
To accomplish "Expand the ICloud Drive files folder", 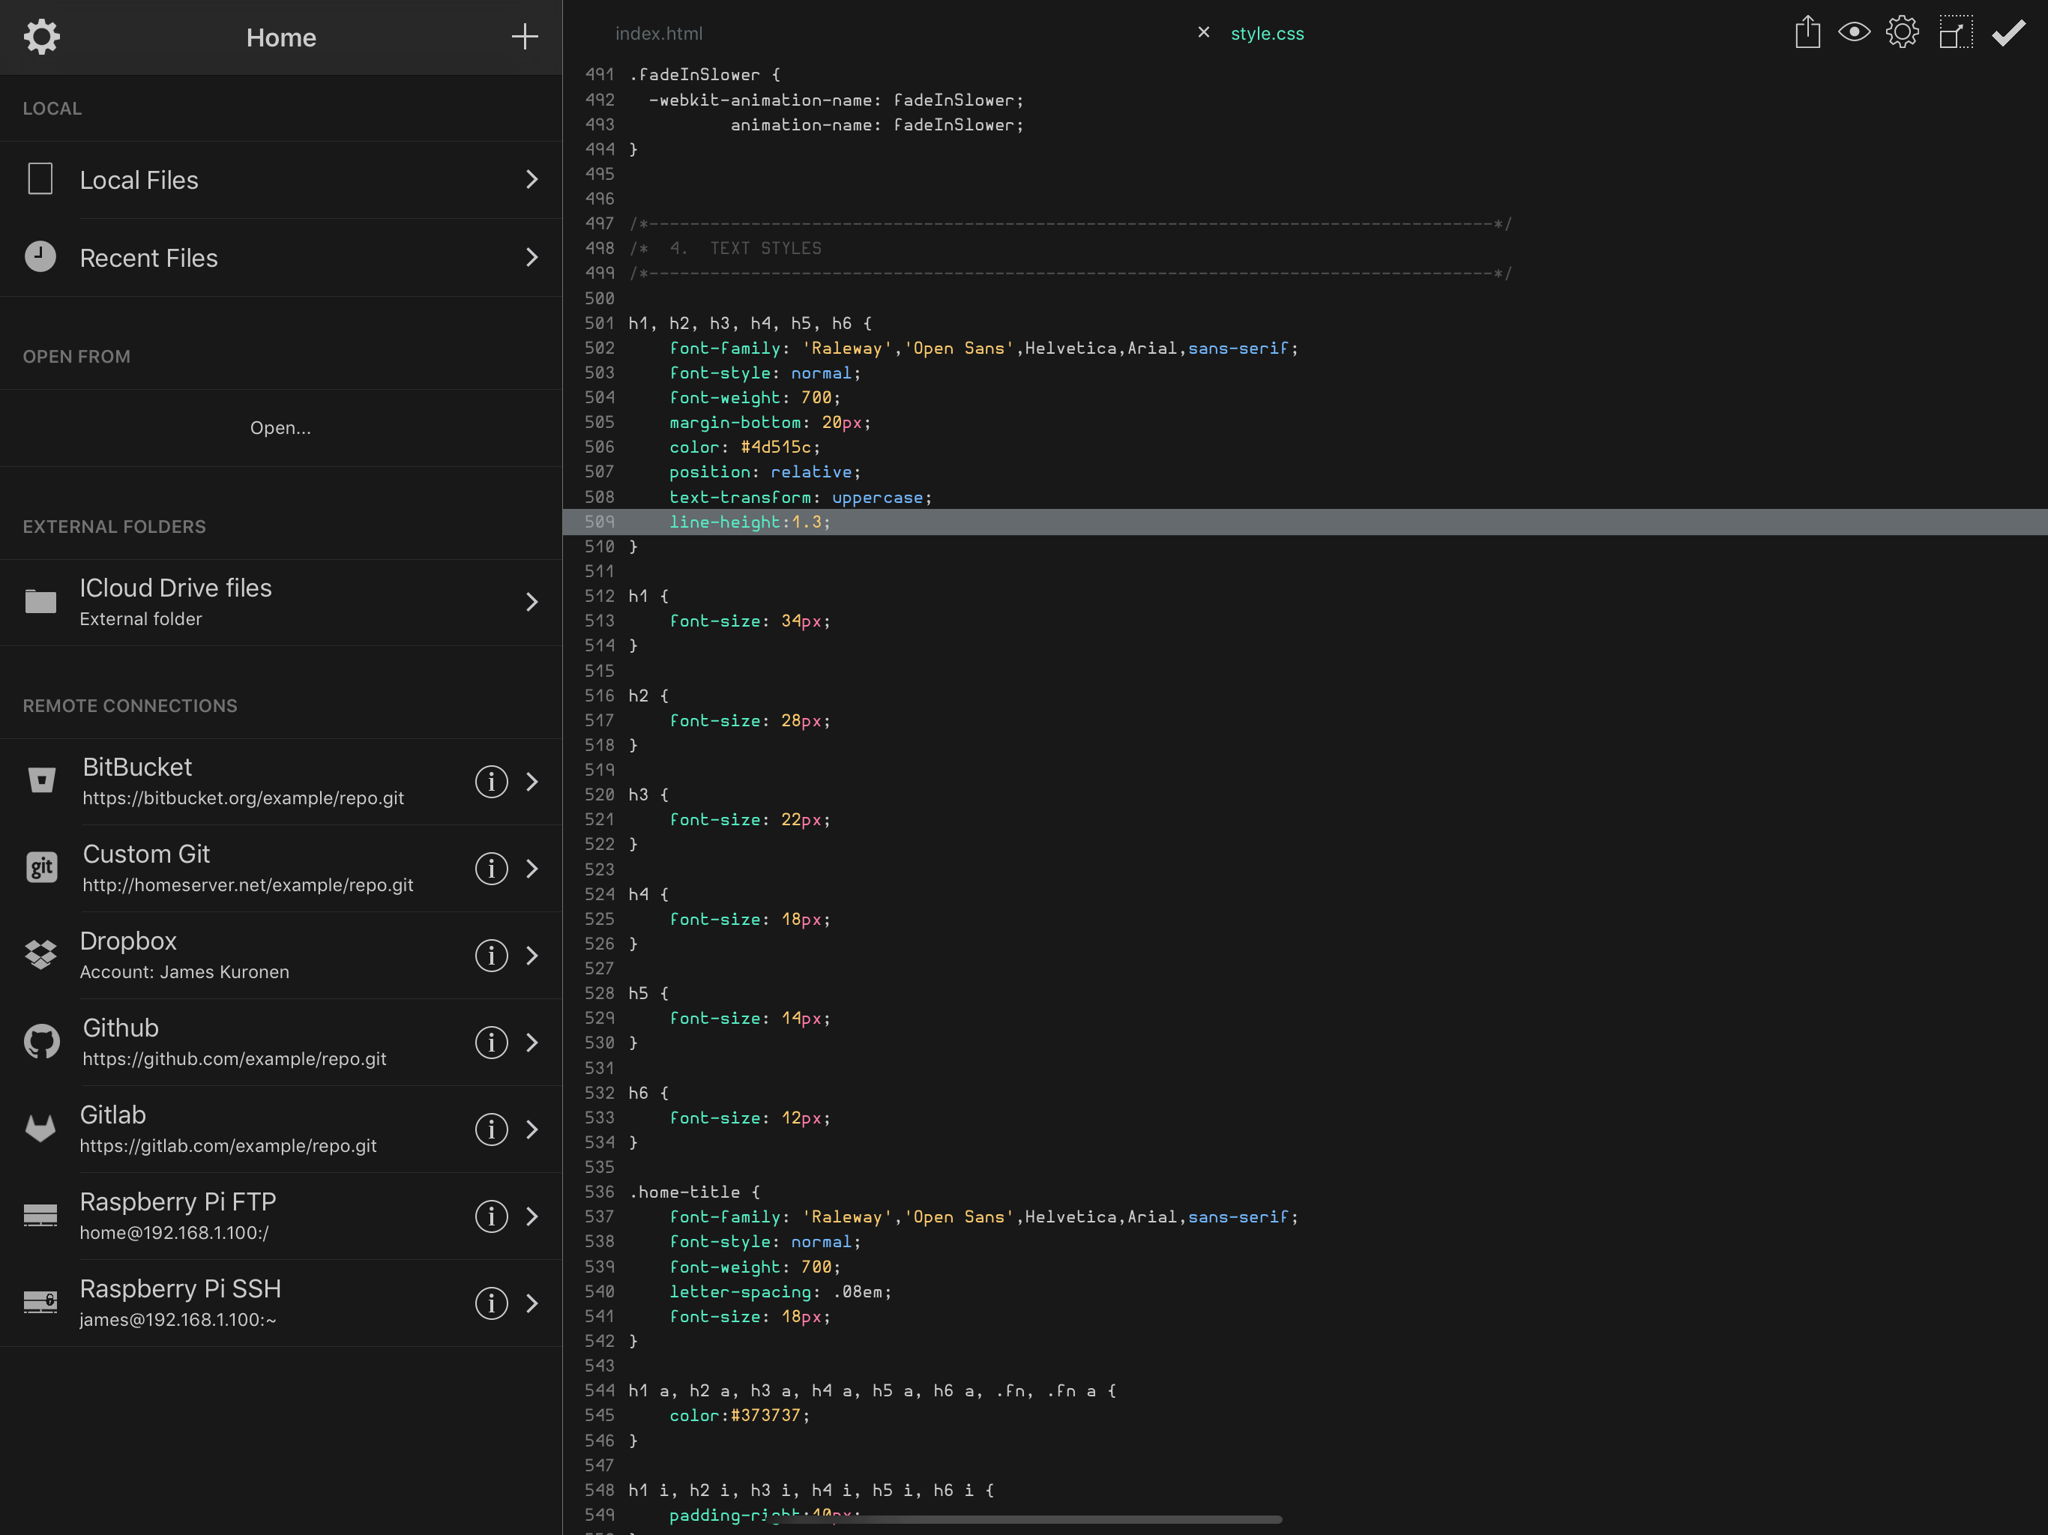I will click(532, 602).
